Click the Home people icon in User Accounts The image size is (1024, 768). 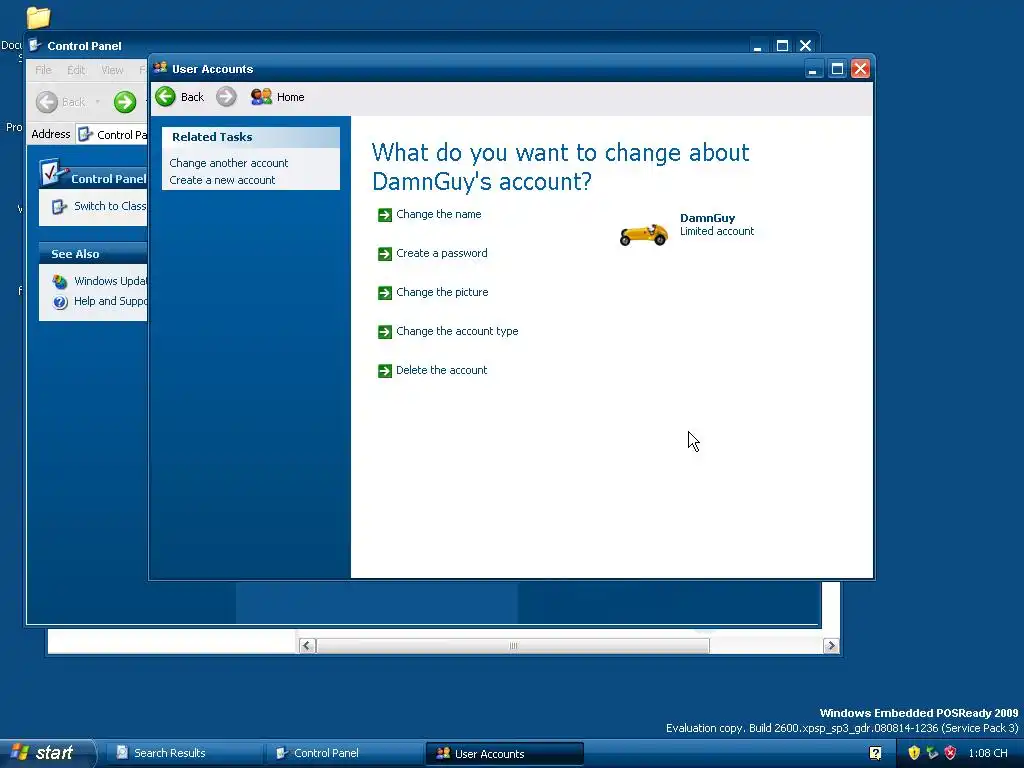point(261,97)
